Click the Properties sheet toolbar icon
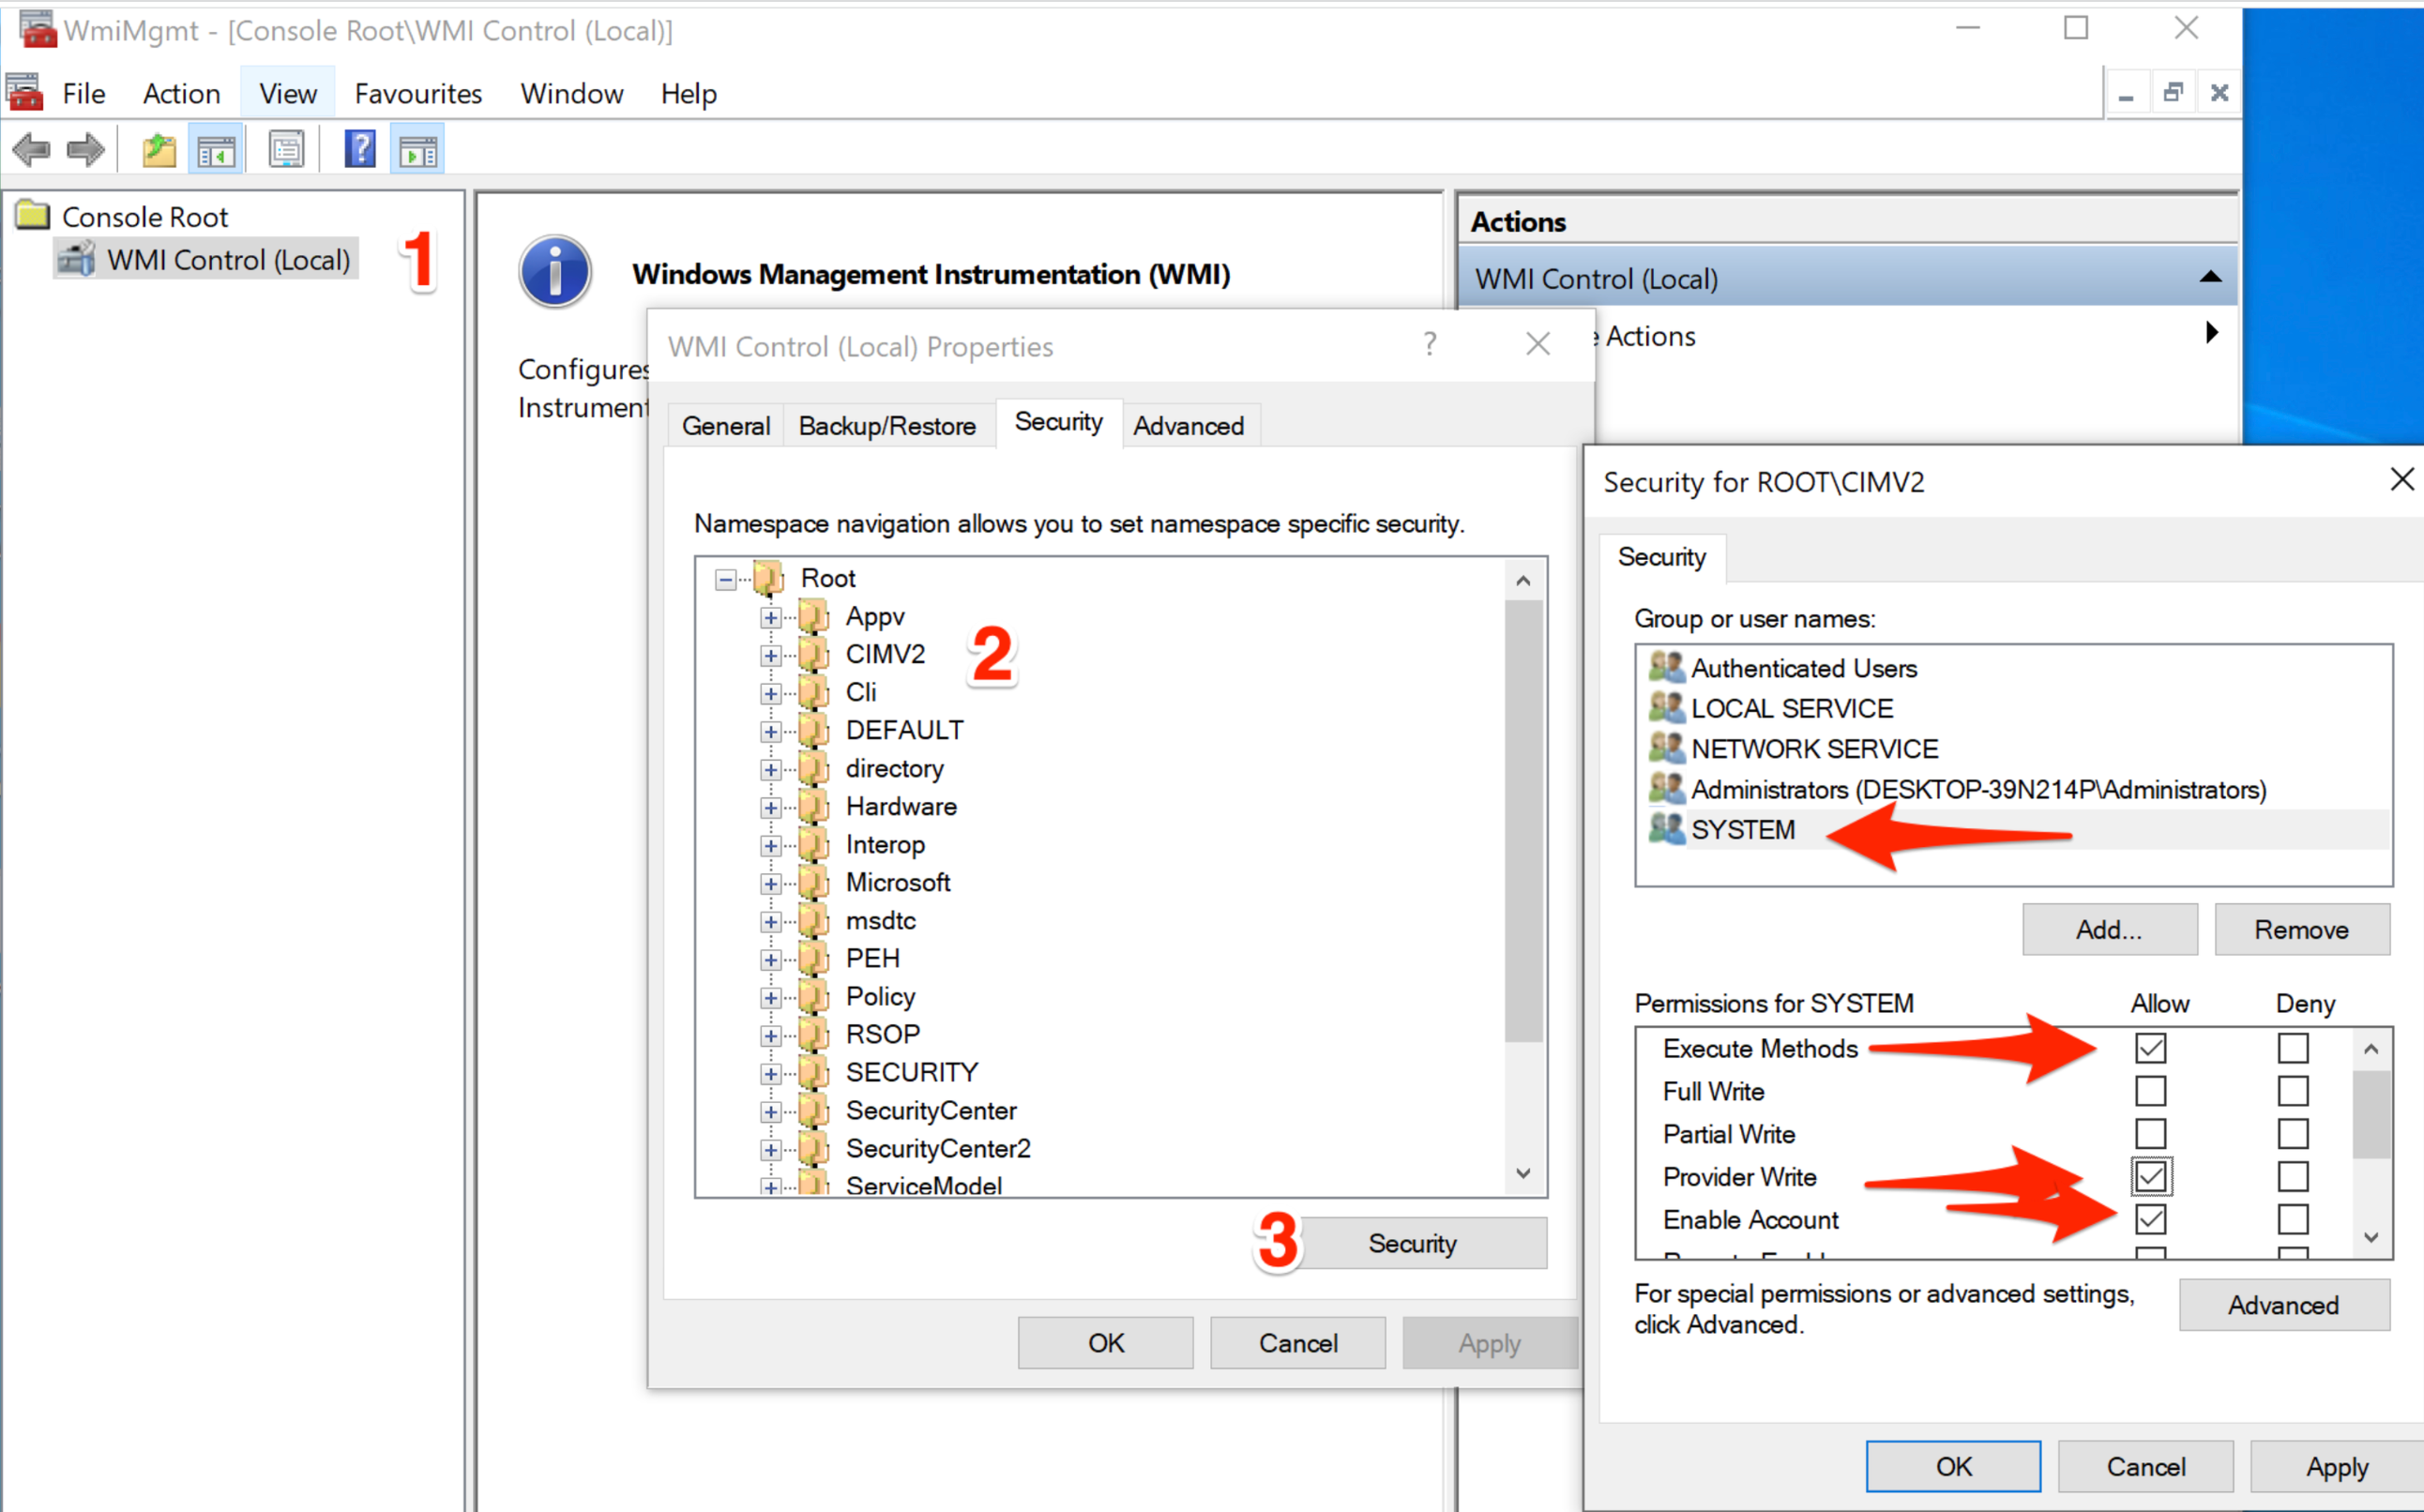The width and height of the screenshot is (2424, 1512). pos(286,151)
